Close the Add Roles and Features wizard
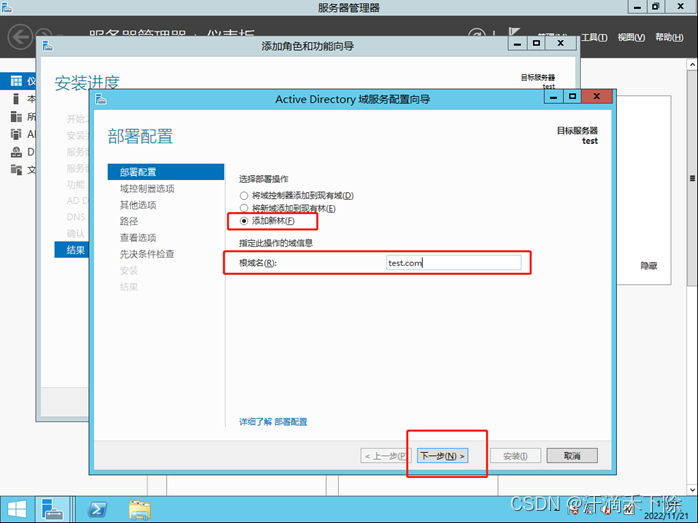The width and height of the screenshot is (698, 523). [561, 43]
